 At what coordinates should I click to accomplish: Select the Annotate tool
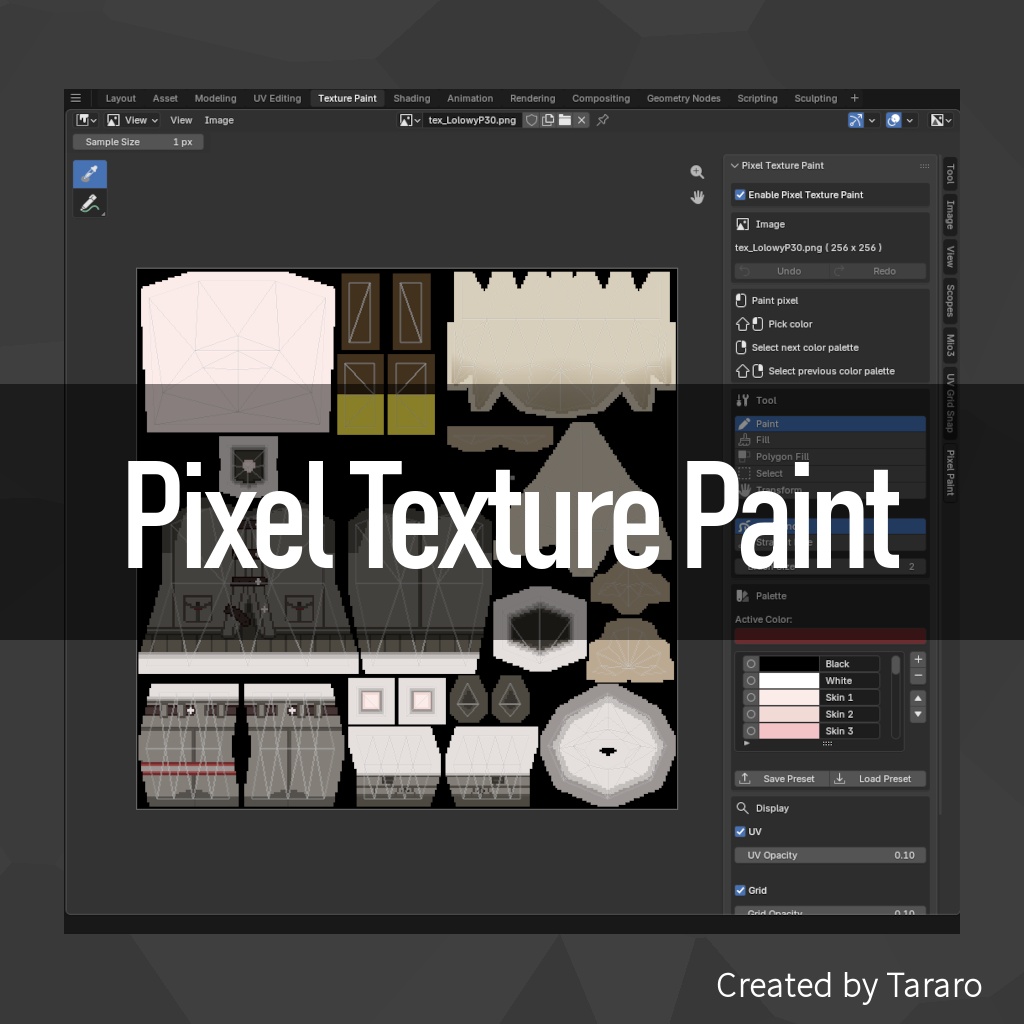click(x=89, y=203)
